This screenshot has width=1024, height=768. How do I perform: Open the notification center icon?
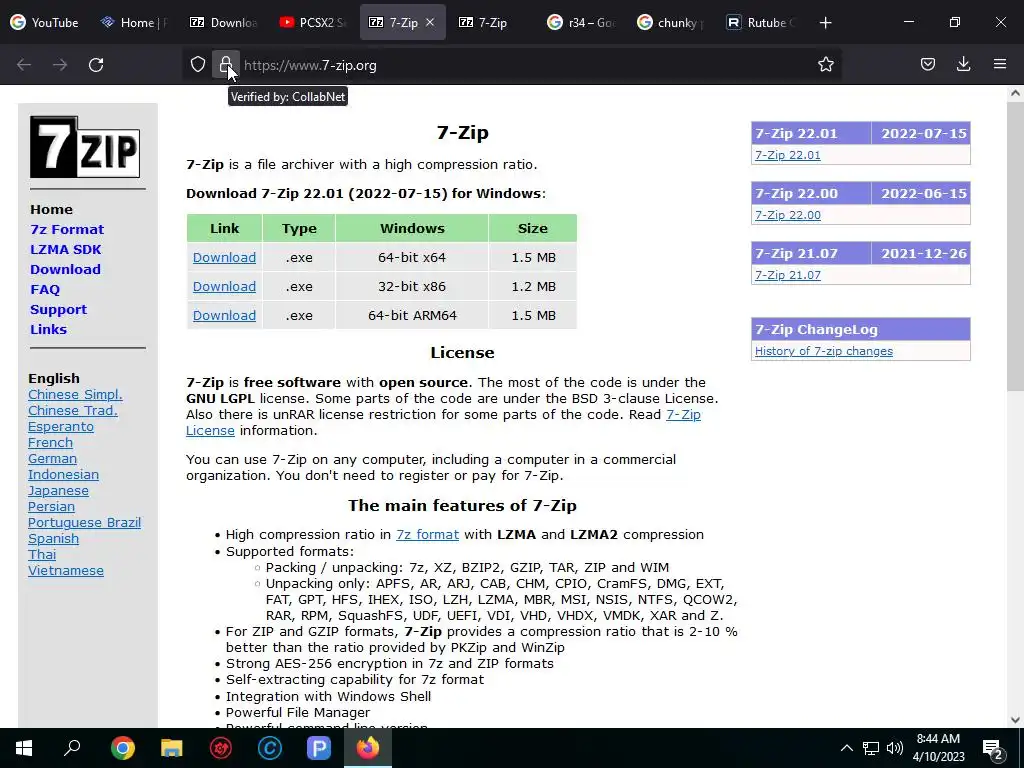[993, 749]
